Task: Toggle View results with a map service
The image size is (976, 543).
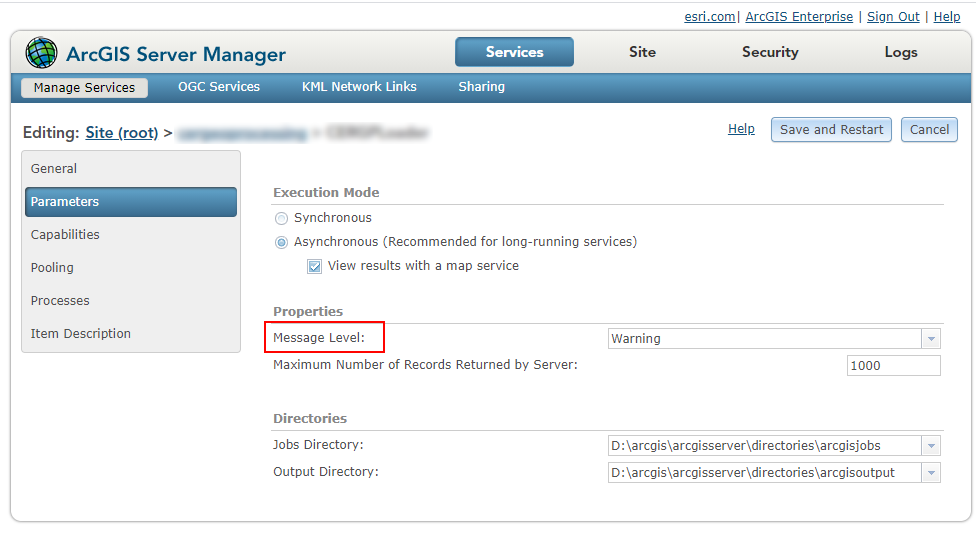Action: 314,267
